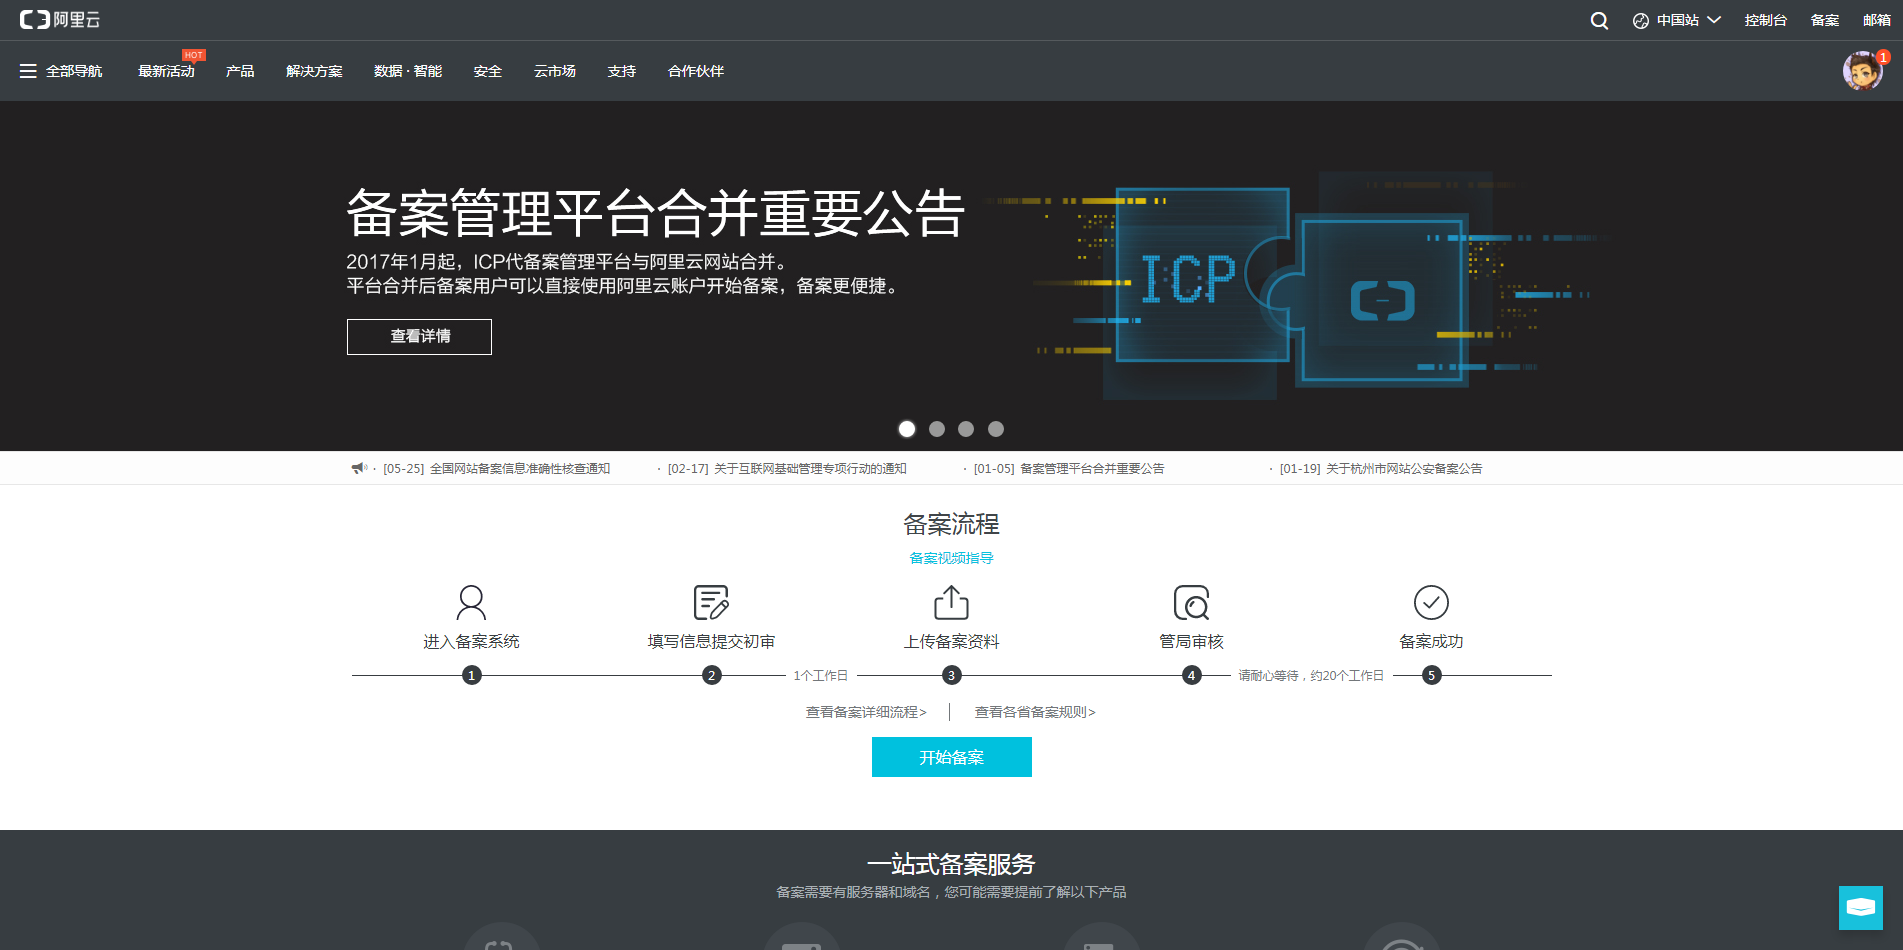This screenshot has height=950, width=1903.
Task: Click the 管局审核 review icon
Action: [1191, 603]
